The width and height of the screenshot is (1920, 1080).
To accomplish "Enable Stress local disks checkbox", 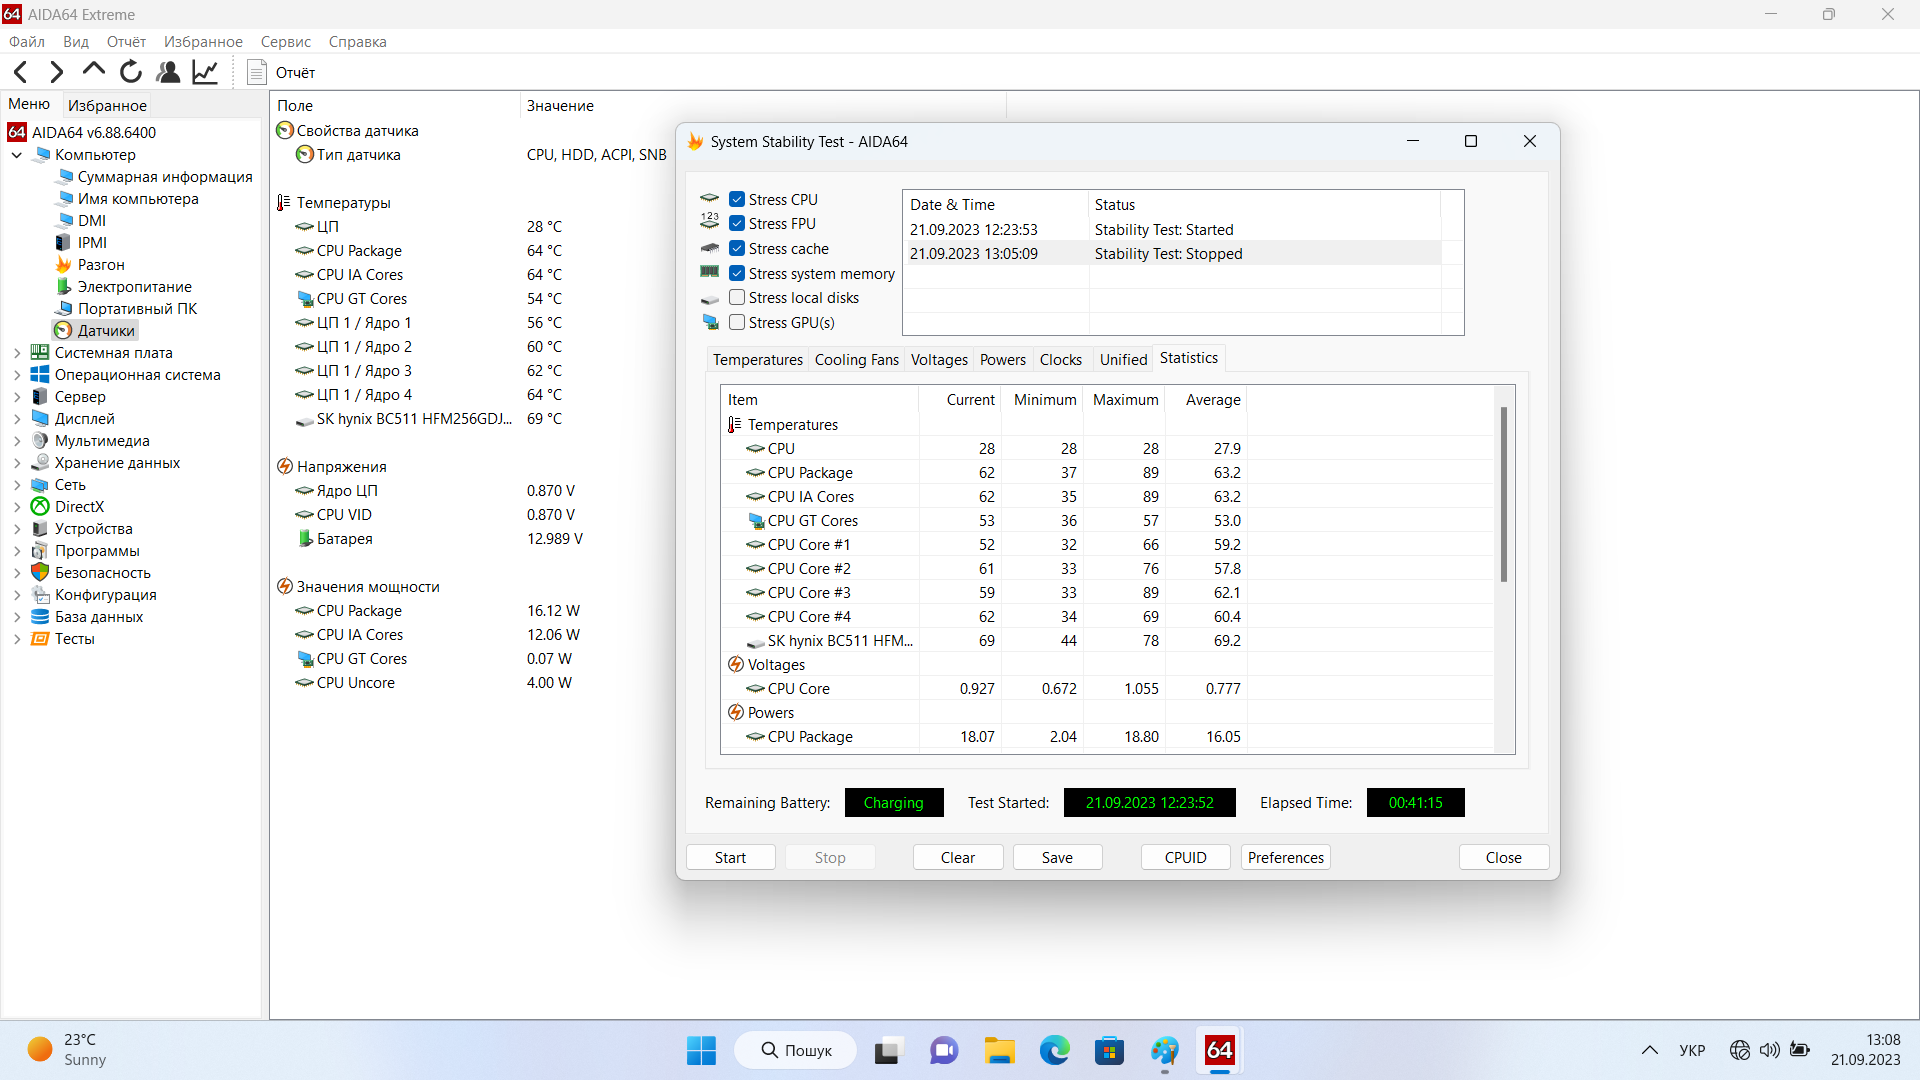I will point(737,297).
